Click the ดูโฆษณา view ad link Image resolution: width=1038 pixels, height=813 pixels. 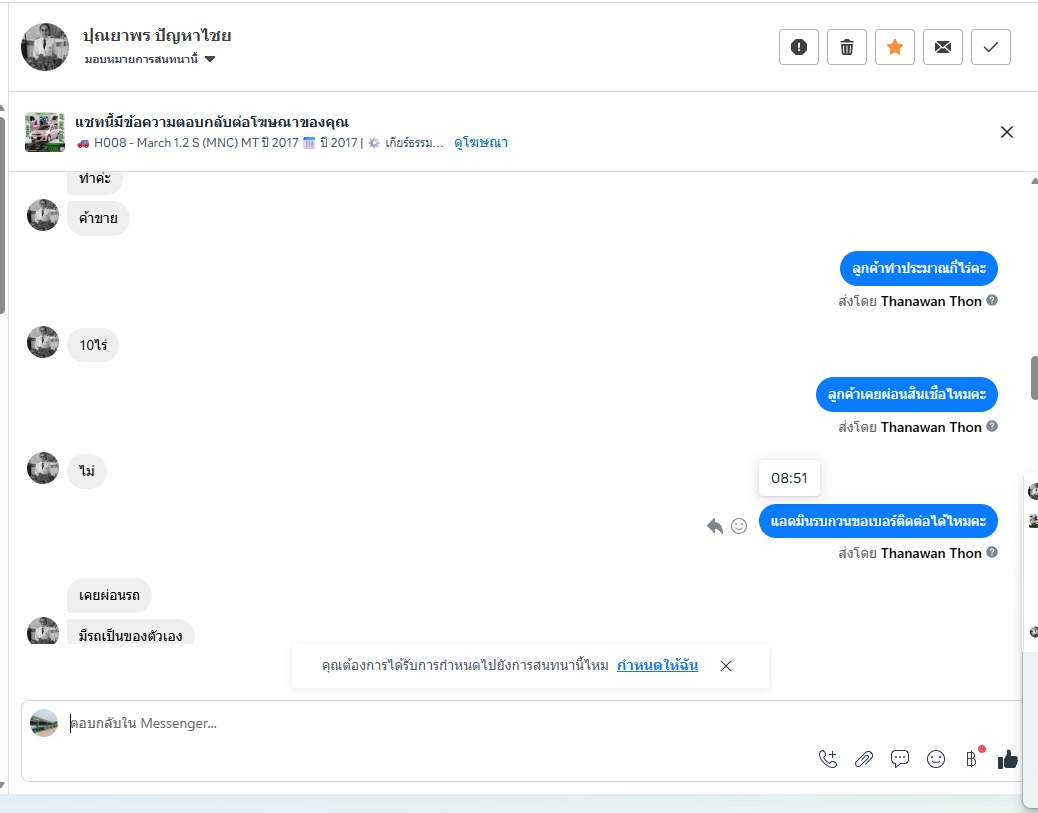pos(481,142)
